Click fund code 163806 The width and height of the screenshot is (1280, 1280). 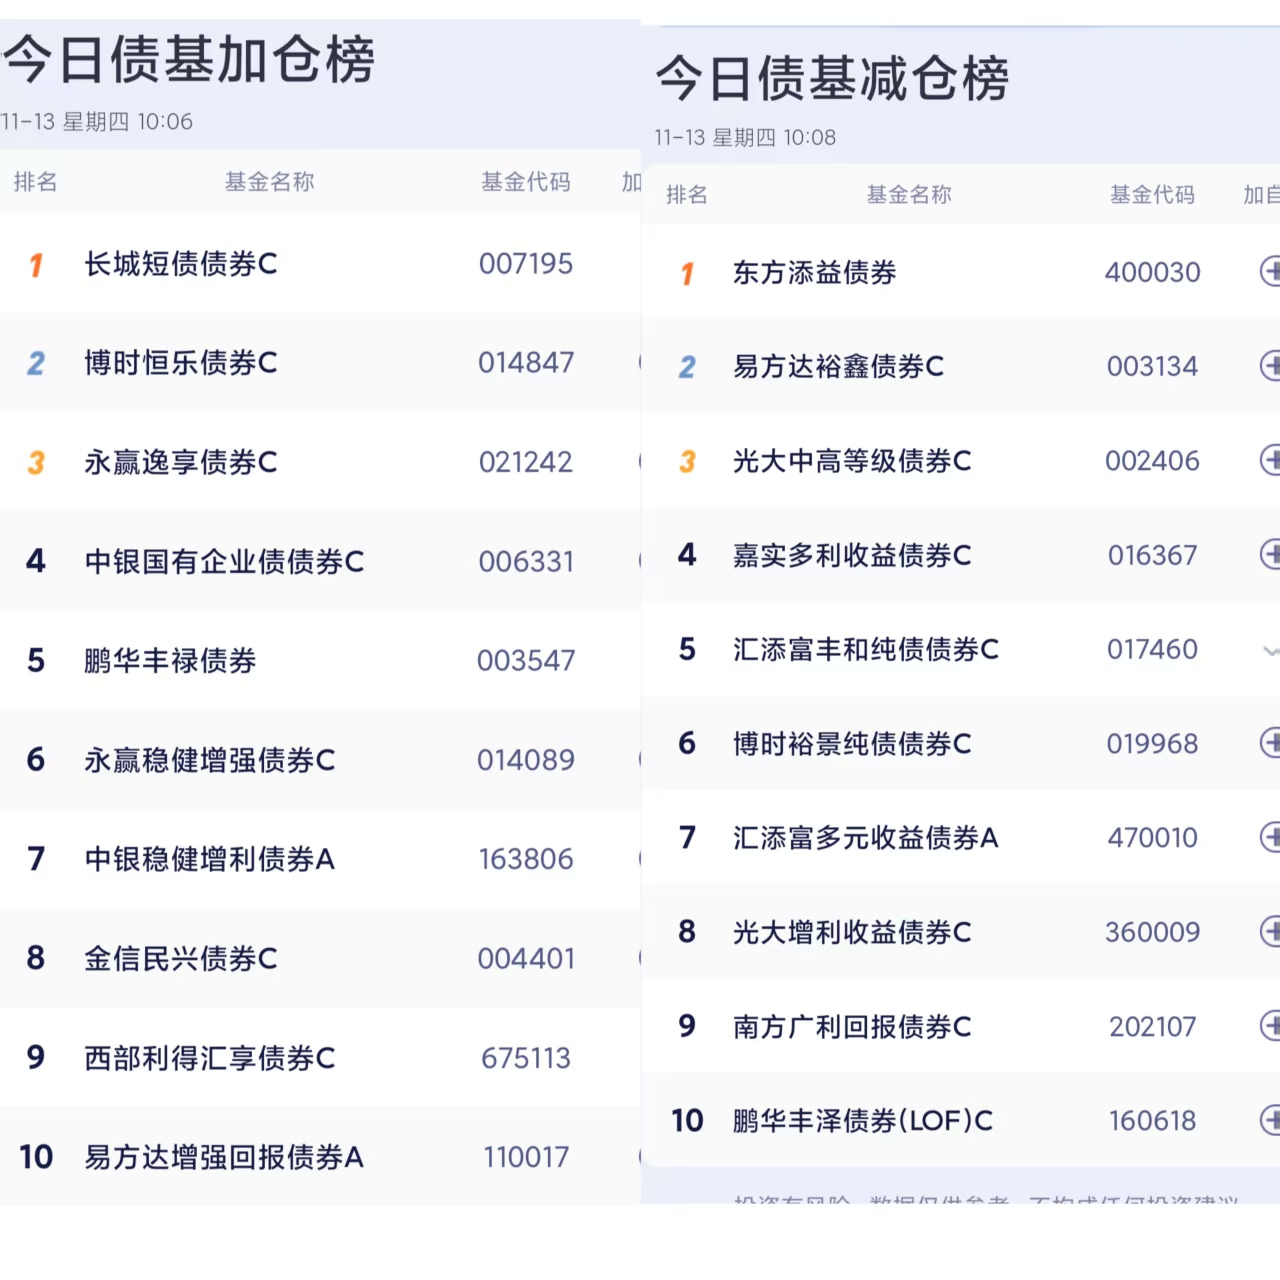point(526,859)
